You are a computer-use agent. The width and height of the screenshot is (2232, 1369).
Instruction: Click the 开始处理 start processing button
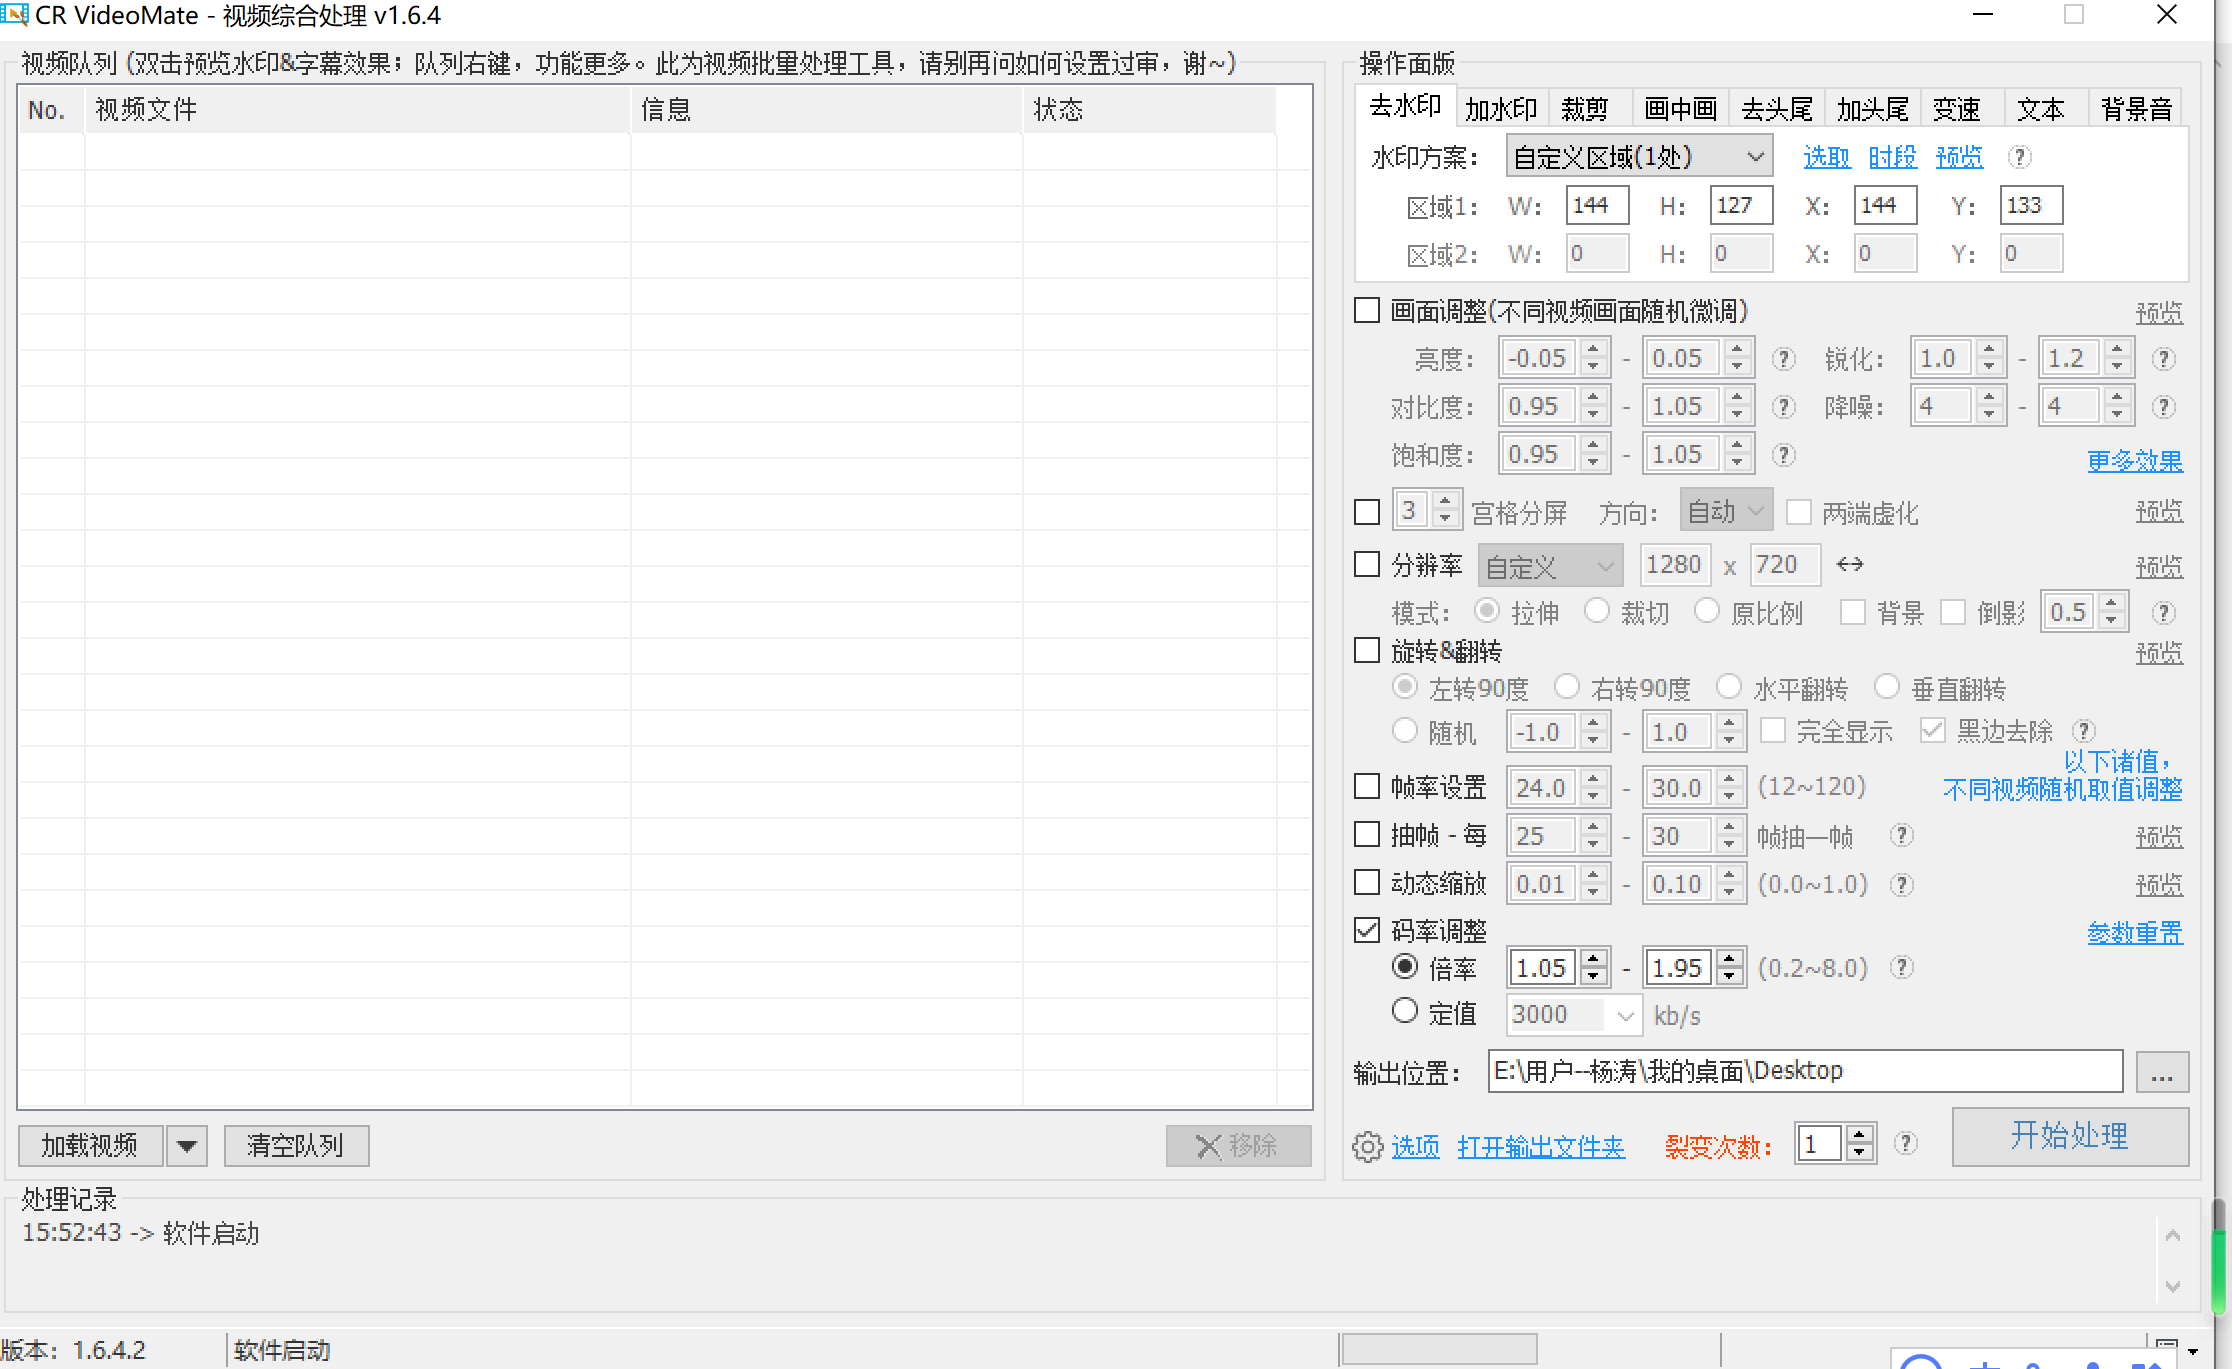[2071, 1136]
